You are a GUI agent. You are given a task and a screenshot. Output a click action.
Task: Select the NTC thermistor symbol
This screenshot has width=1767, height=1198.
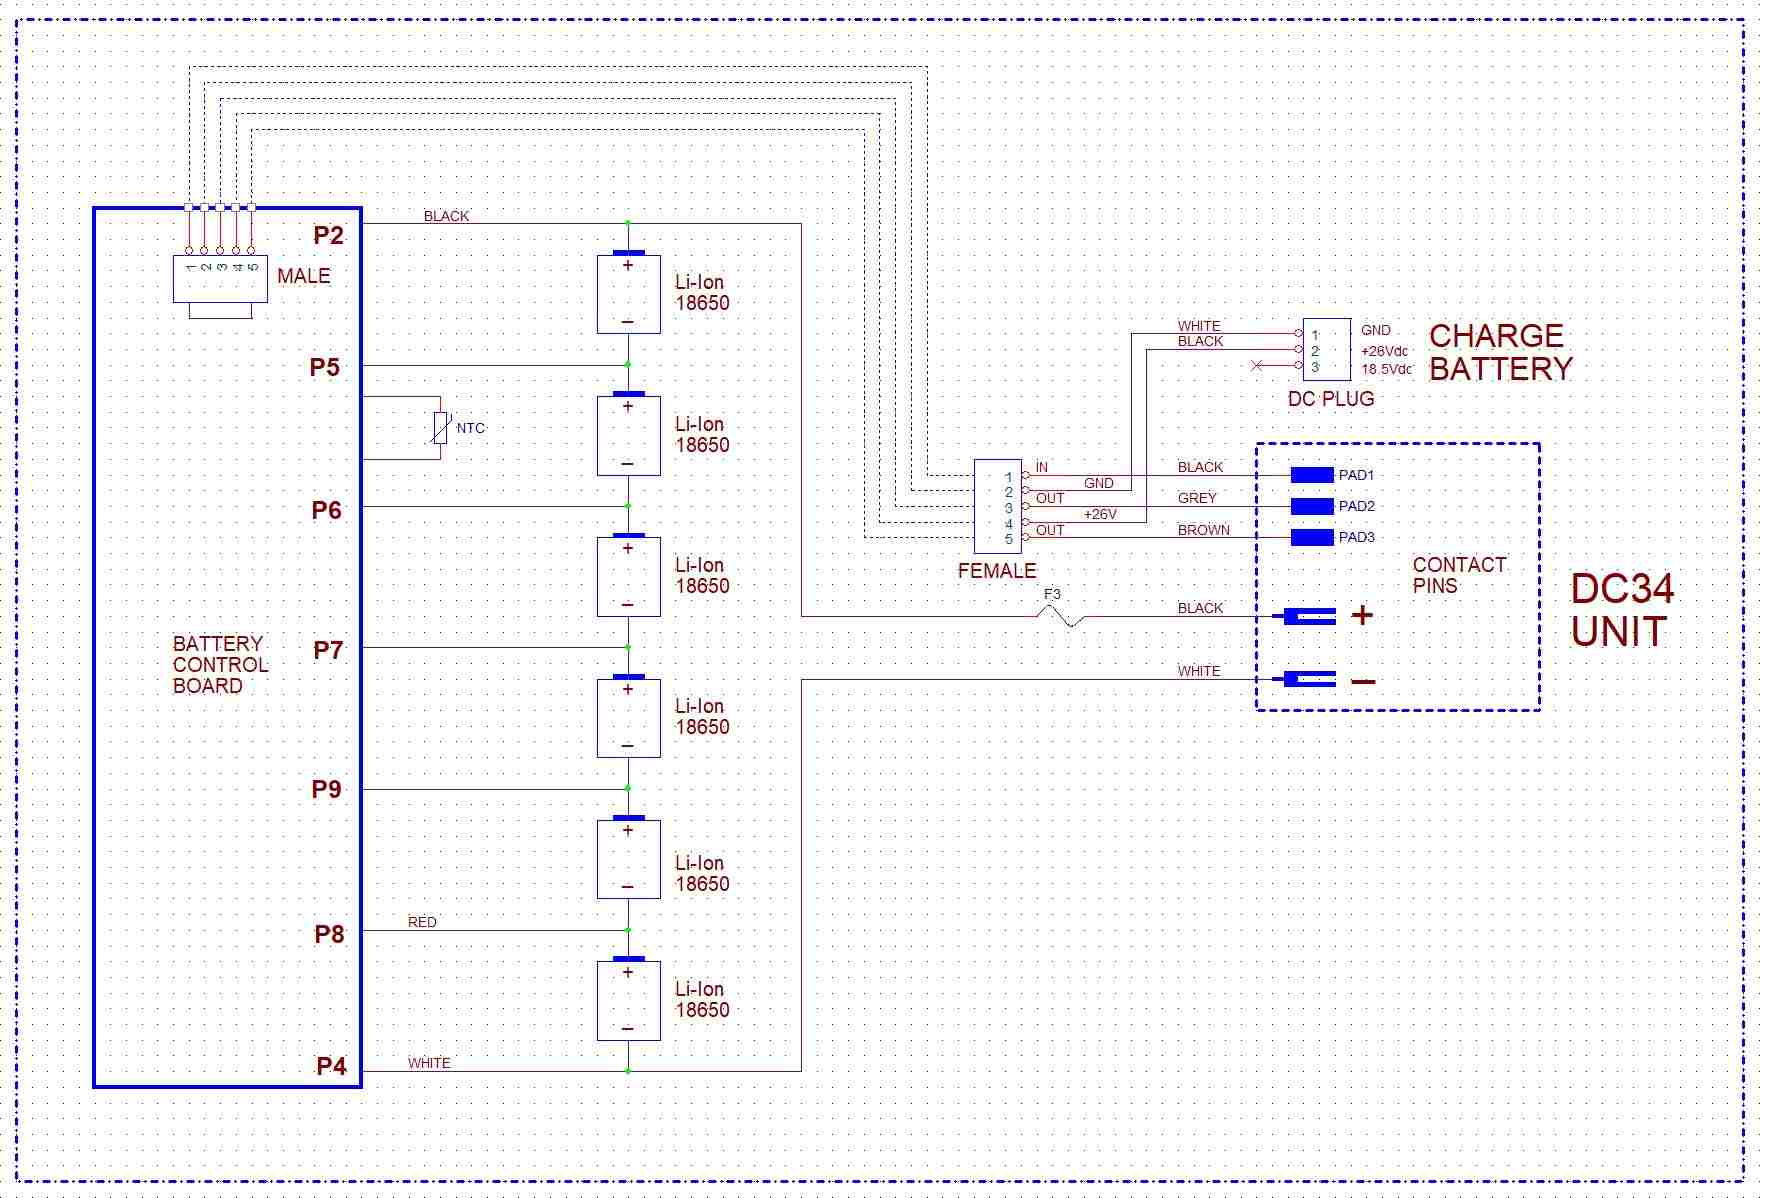[440, 428]
